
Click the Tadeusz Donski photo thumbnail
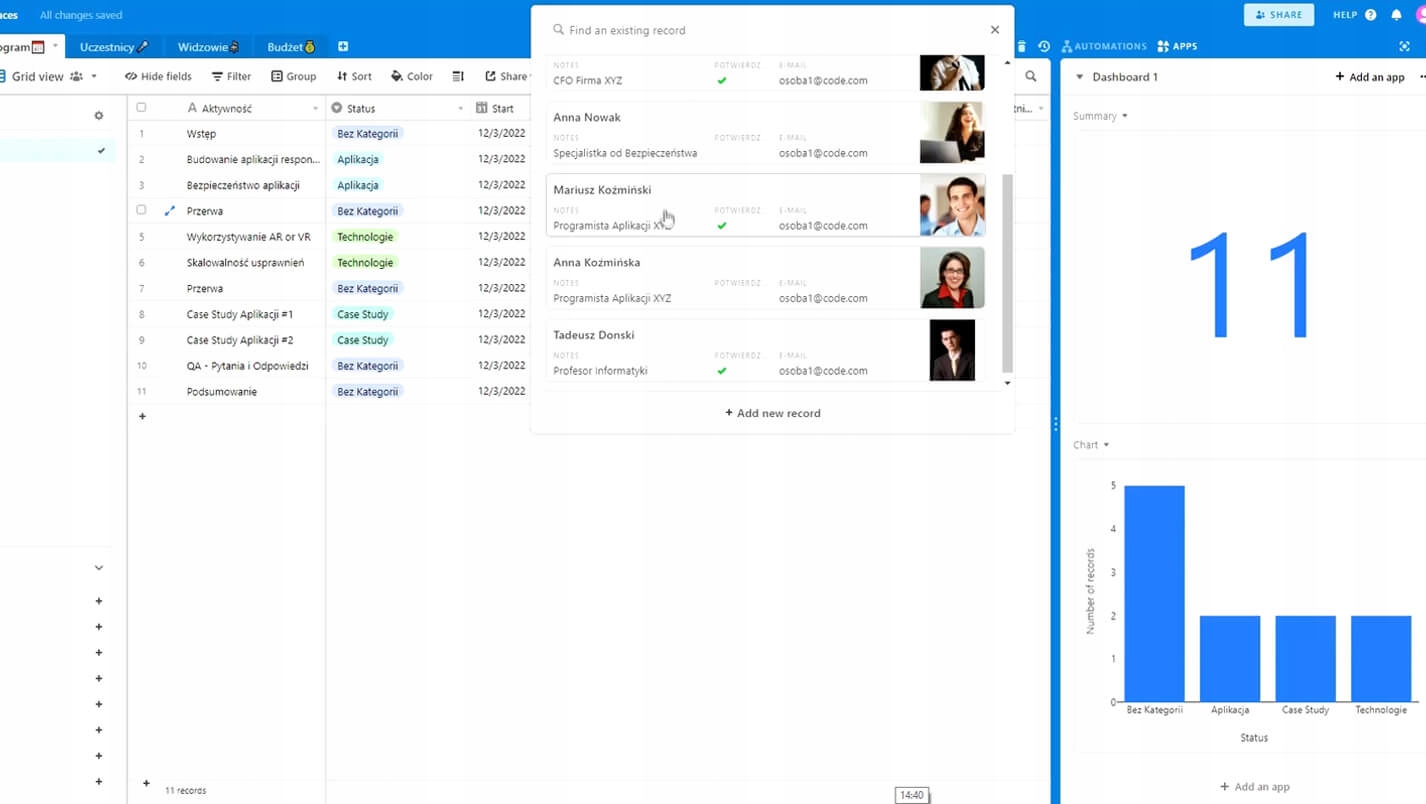(952, 350)
